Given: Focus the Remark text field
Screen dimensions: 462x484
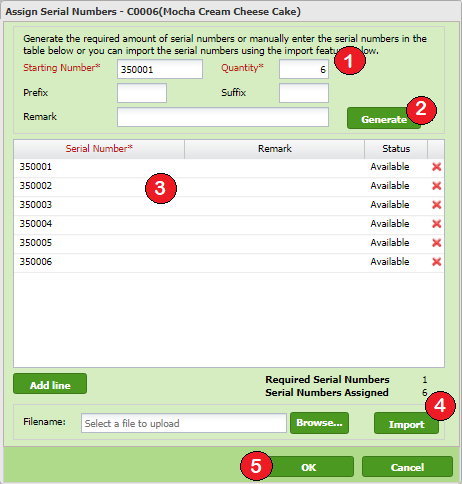Looking at the screenshot, I should click(x=223, y=117).
